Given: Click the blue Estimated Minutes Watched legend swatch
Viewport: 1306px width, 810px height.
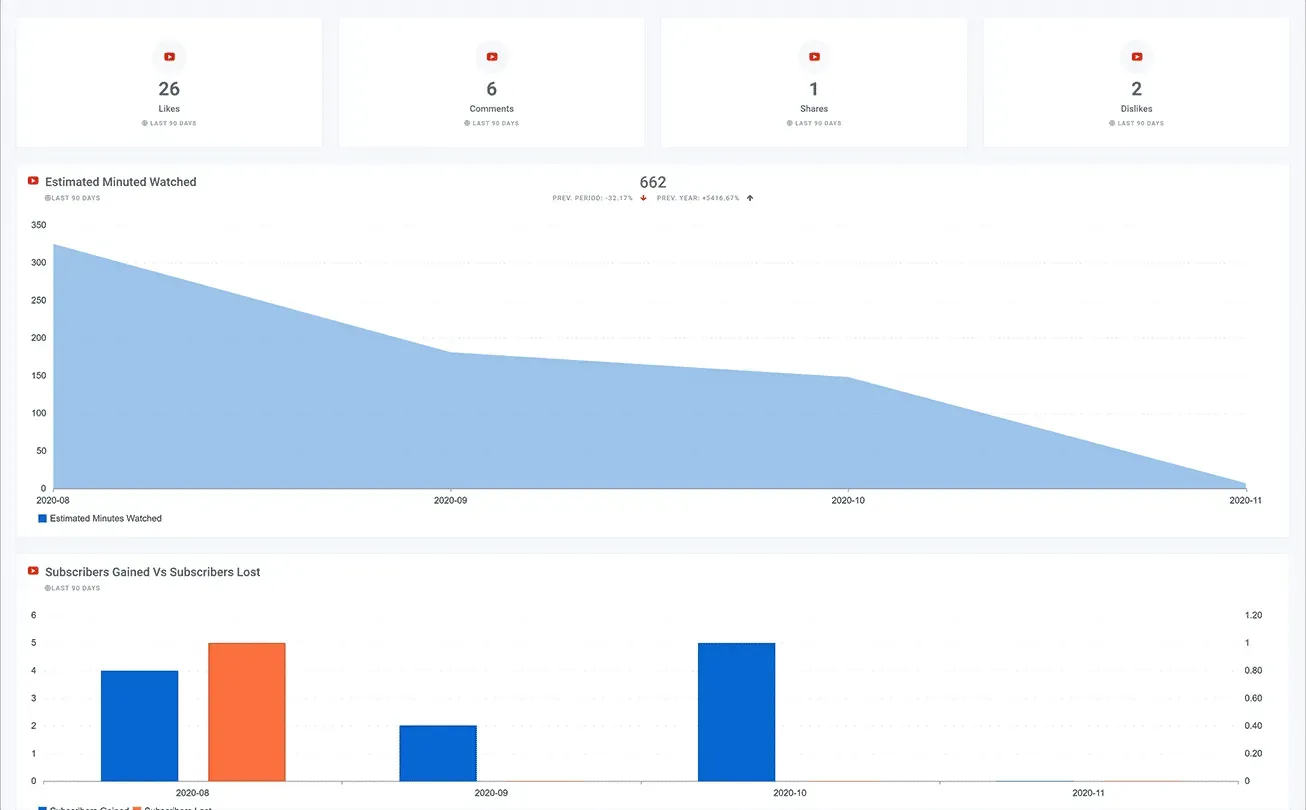Looking at the screenshot, I should tap(42, 519).
